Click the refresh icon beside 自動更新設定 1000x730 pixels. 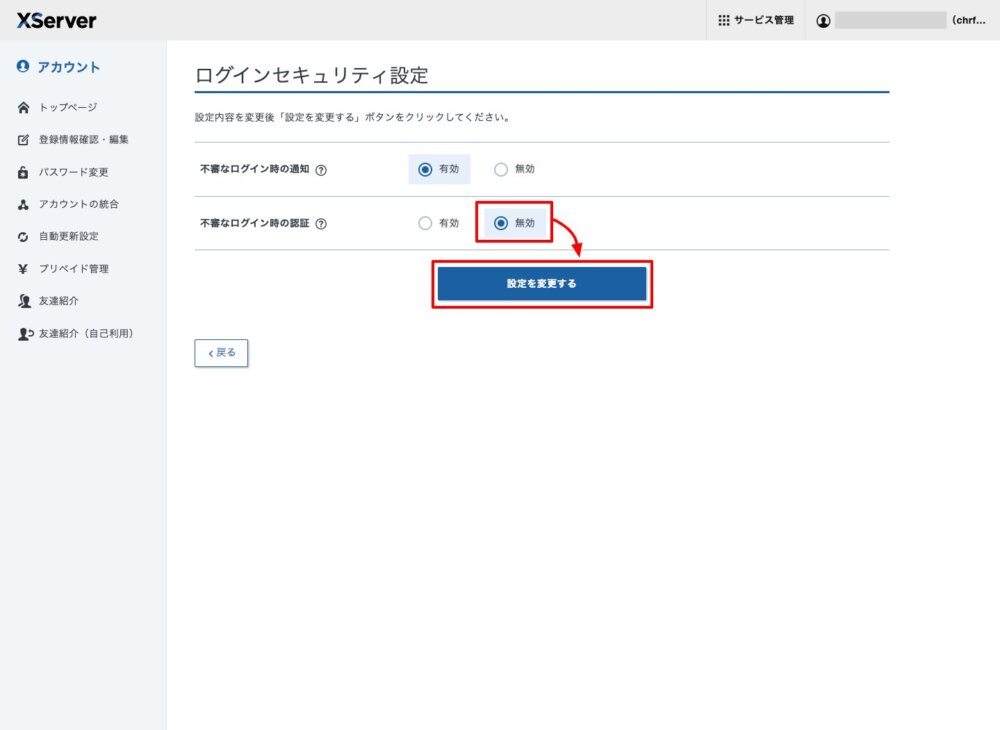tap(23, 237)
